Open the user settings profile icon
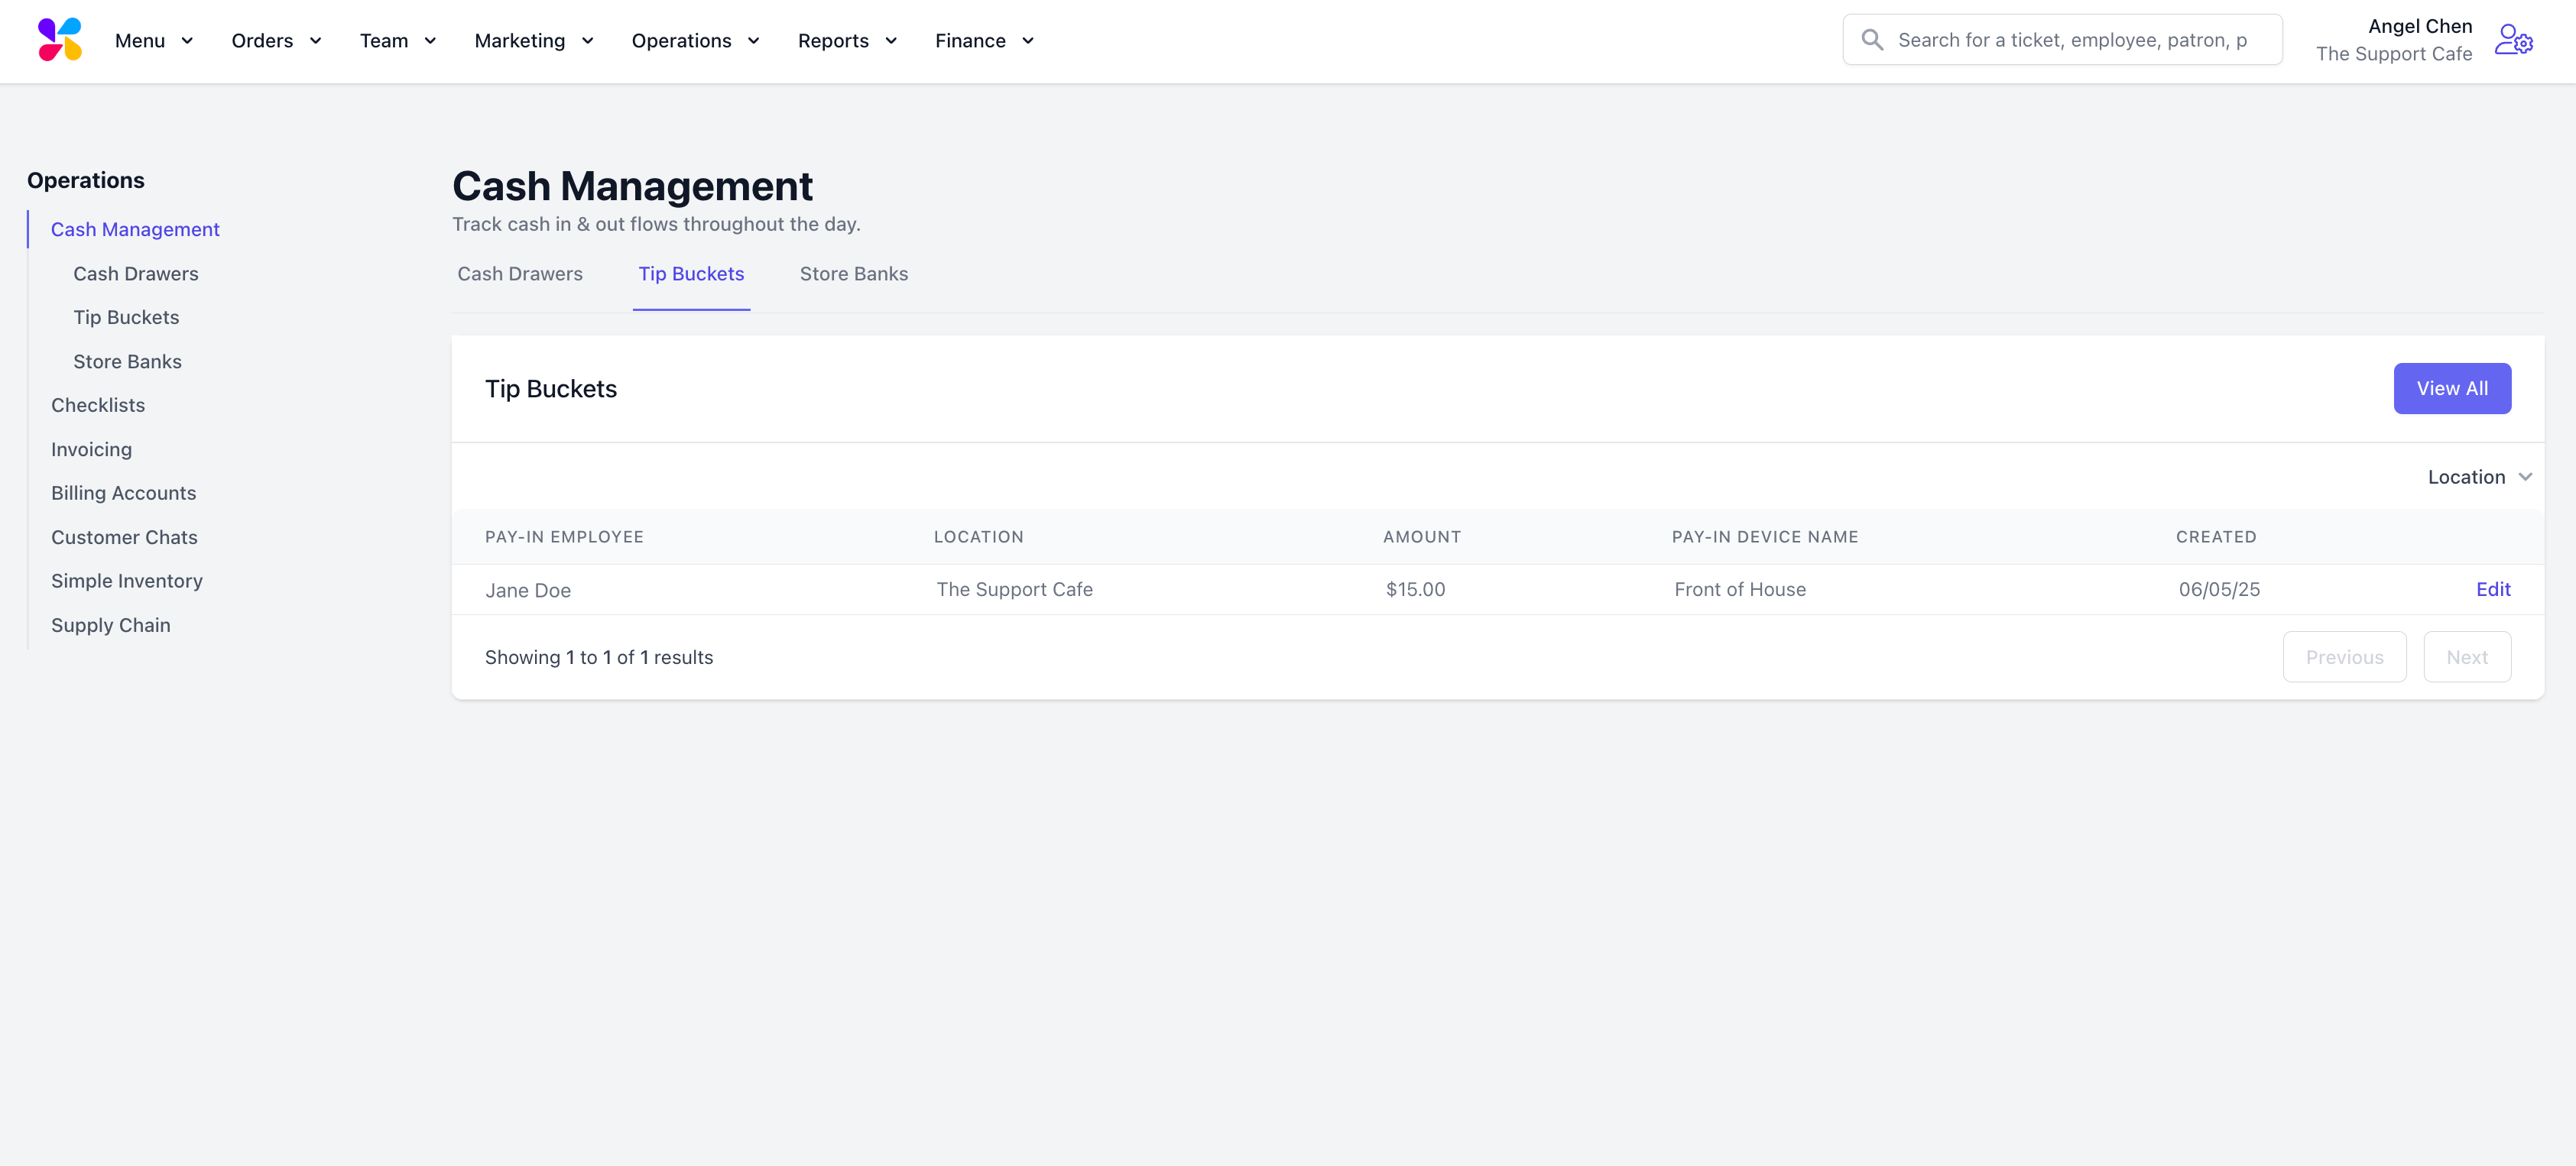Screen dimensions: 2576x1166 2513,40
